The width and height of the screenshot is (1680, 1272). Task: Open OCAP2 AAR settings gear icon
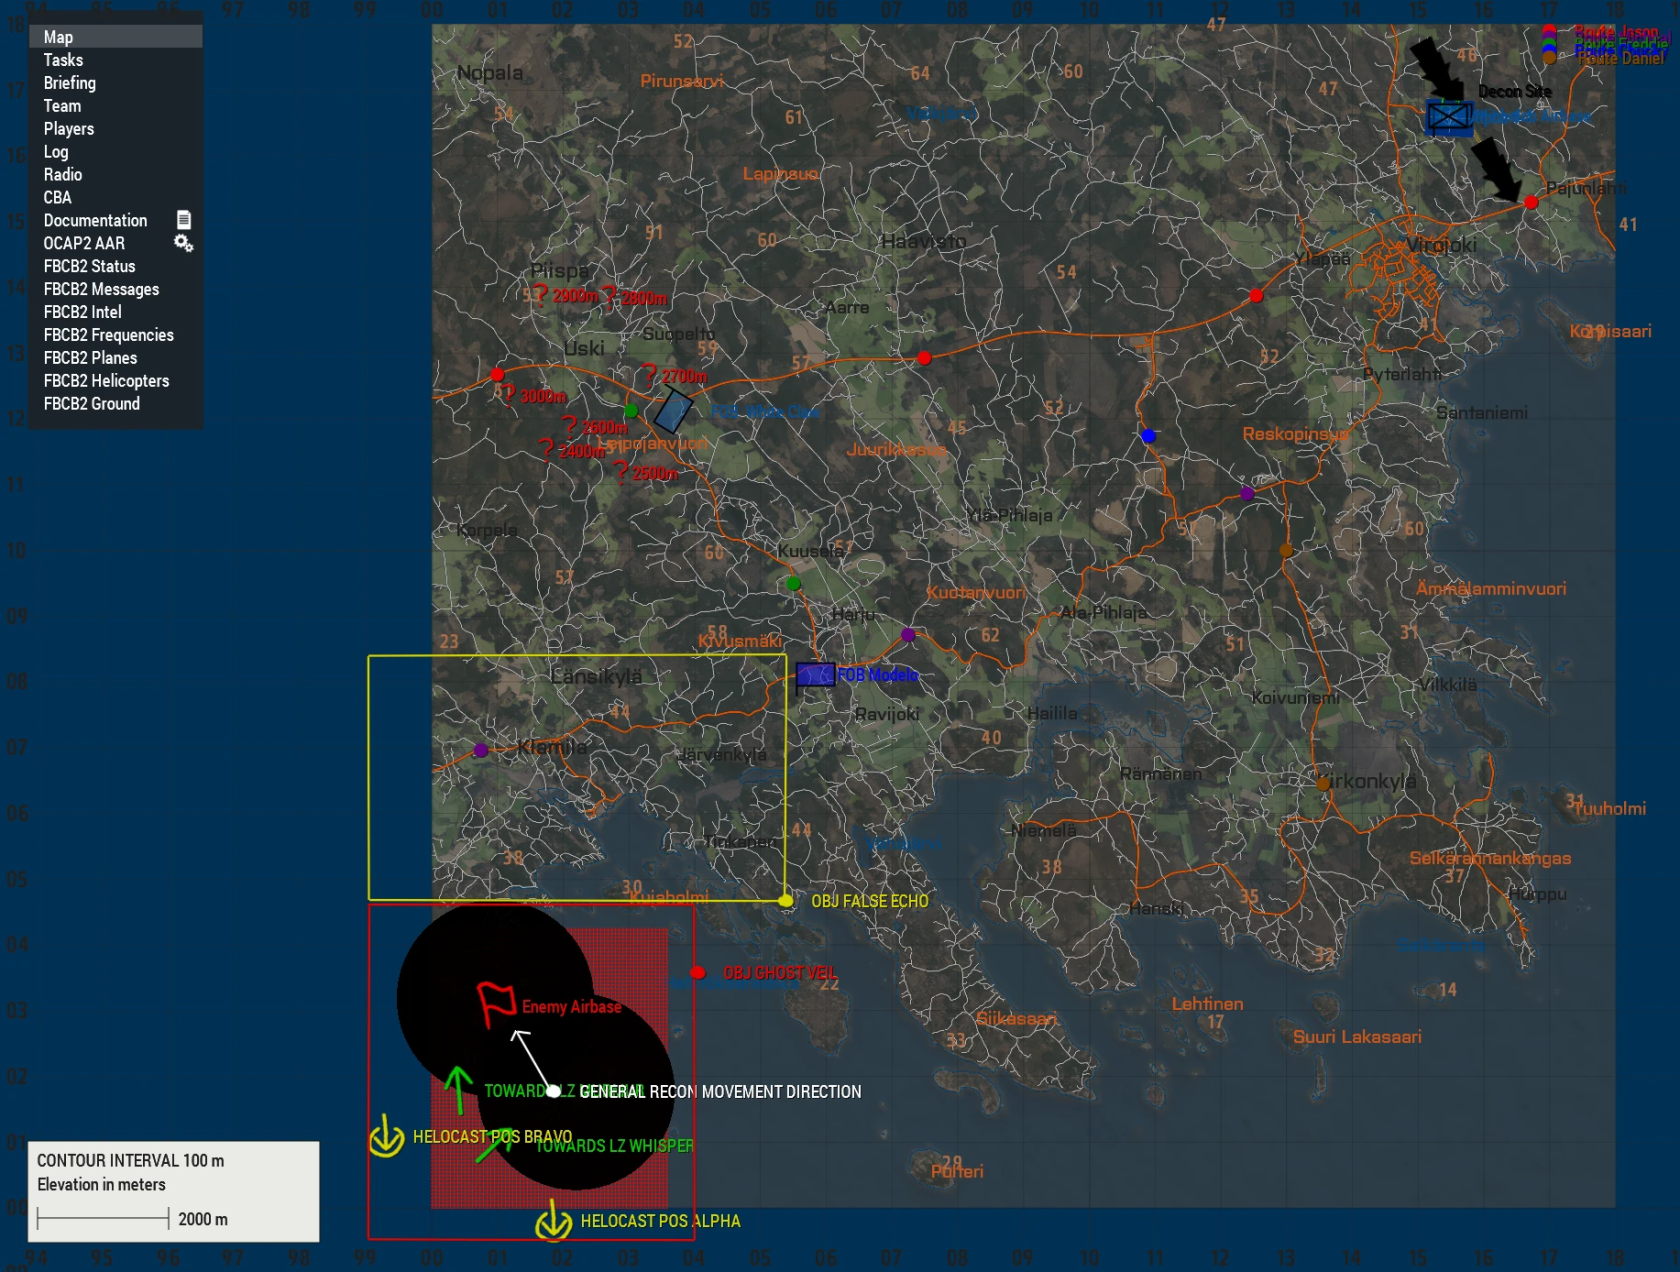[x=183, y=243]
